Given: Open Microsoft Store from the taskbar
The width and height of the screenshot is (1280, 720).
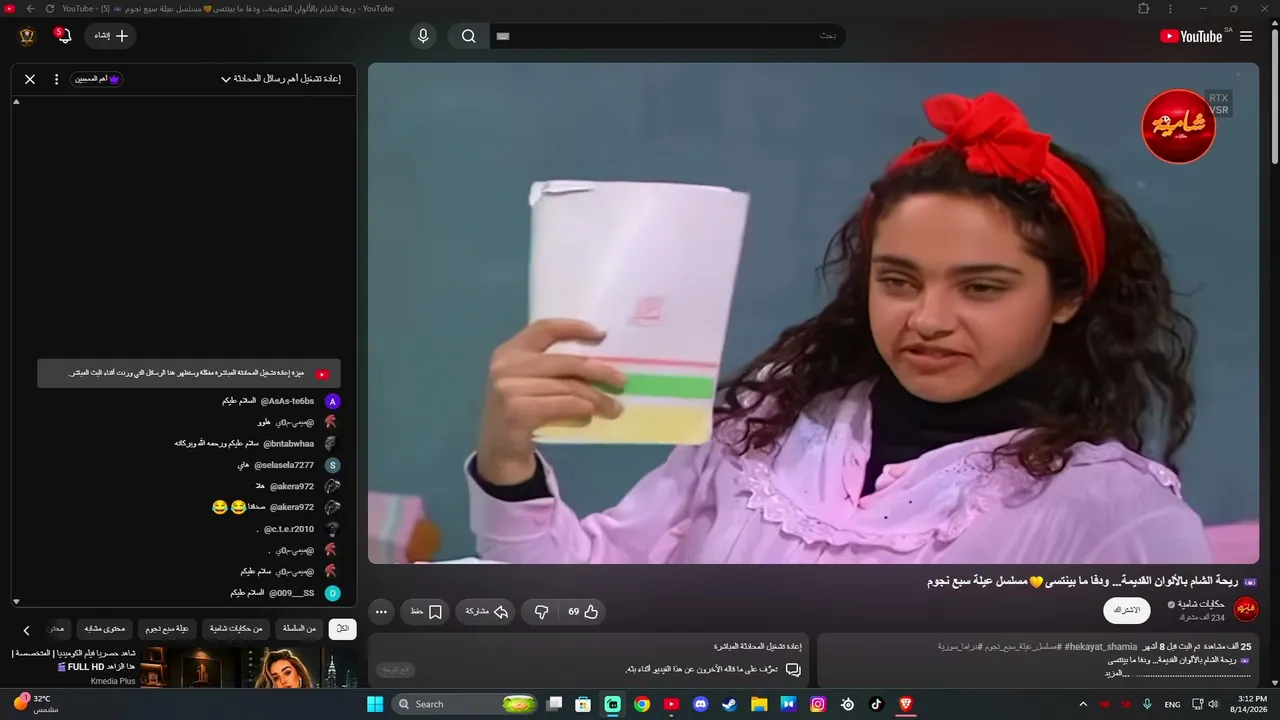Looking at the screenshot, I should point(583,704).
